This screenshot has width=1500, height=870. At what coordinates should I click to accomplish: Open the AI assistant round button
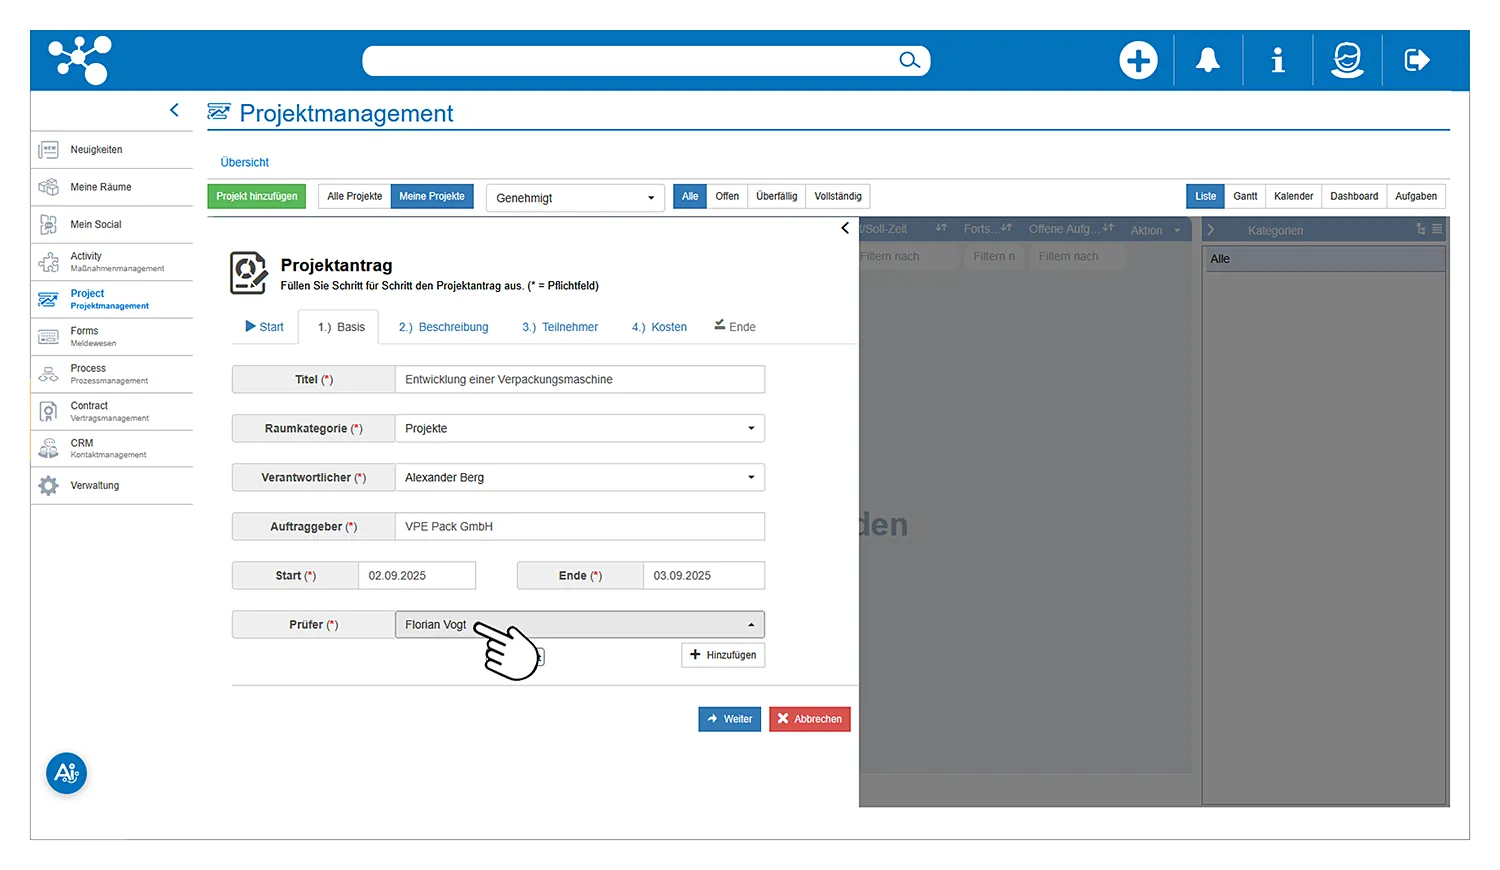click(67, 773)
